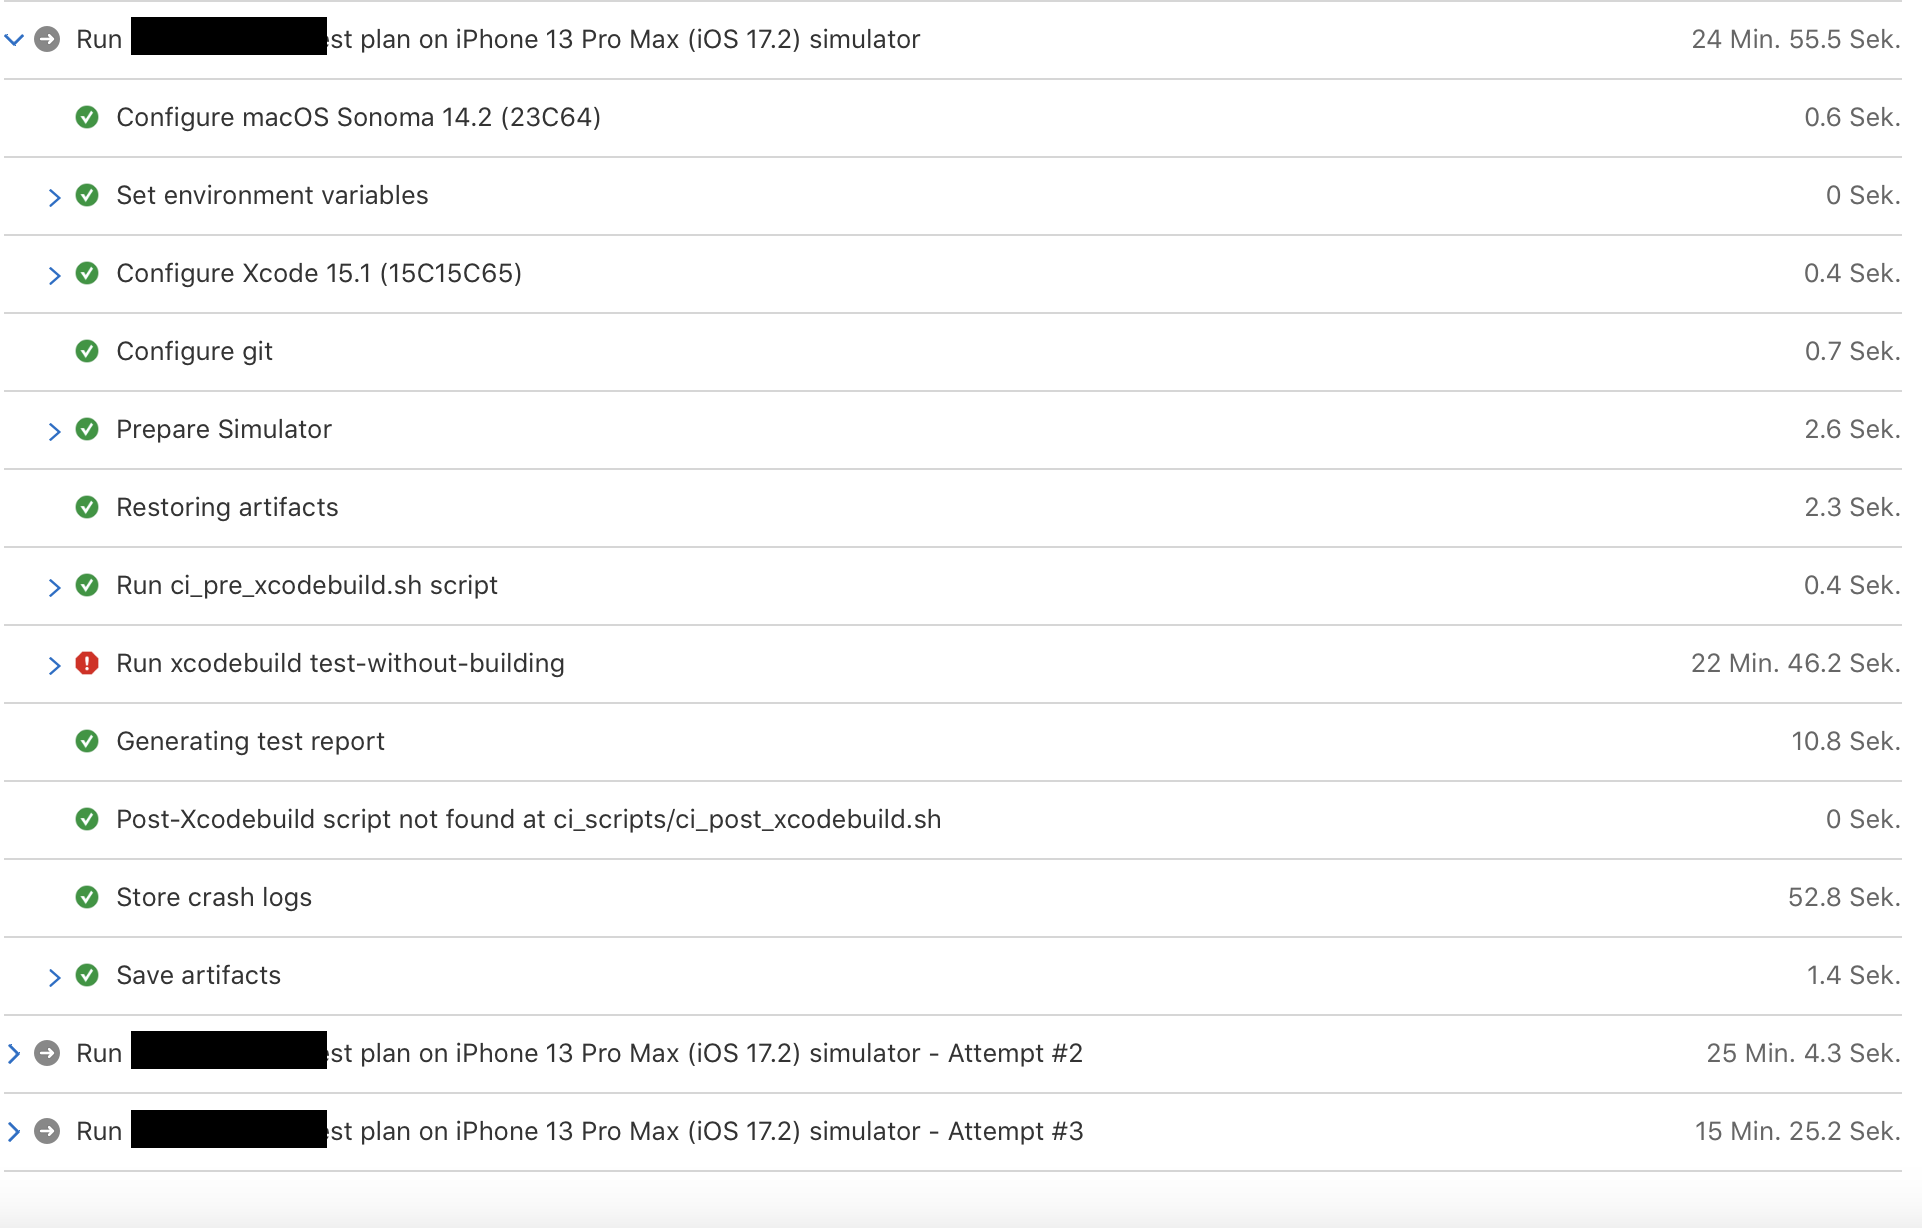Click the red error icon for xcodebuild test-without-building
The image size is (1922, 1228).
(87, 663)
